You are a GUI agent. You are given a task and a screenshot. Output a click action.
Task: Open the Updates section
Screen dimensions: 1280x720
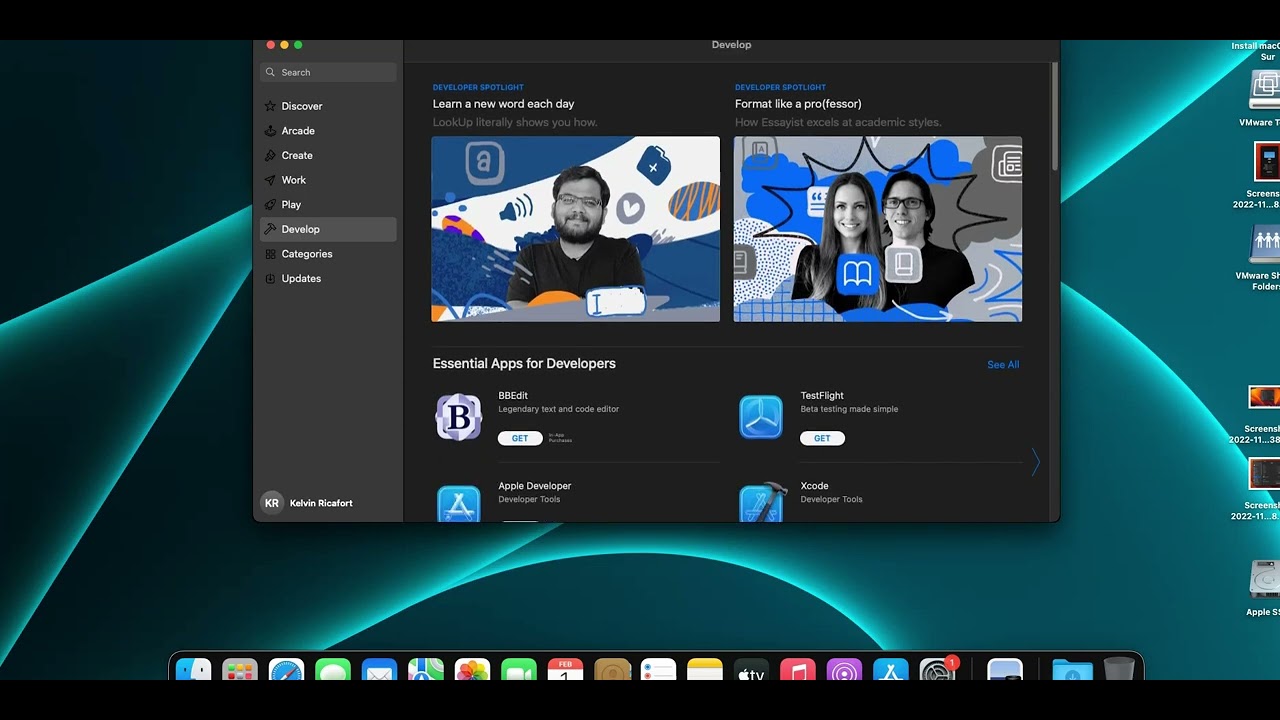328,278
